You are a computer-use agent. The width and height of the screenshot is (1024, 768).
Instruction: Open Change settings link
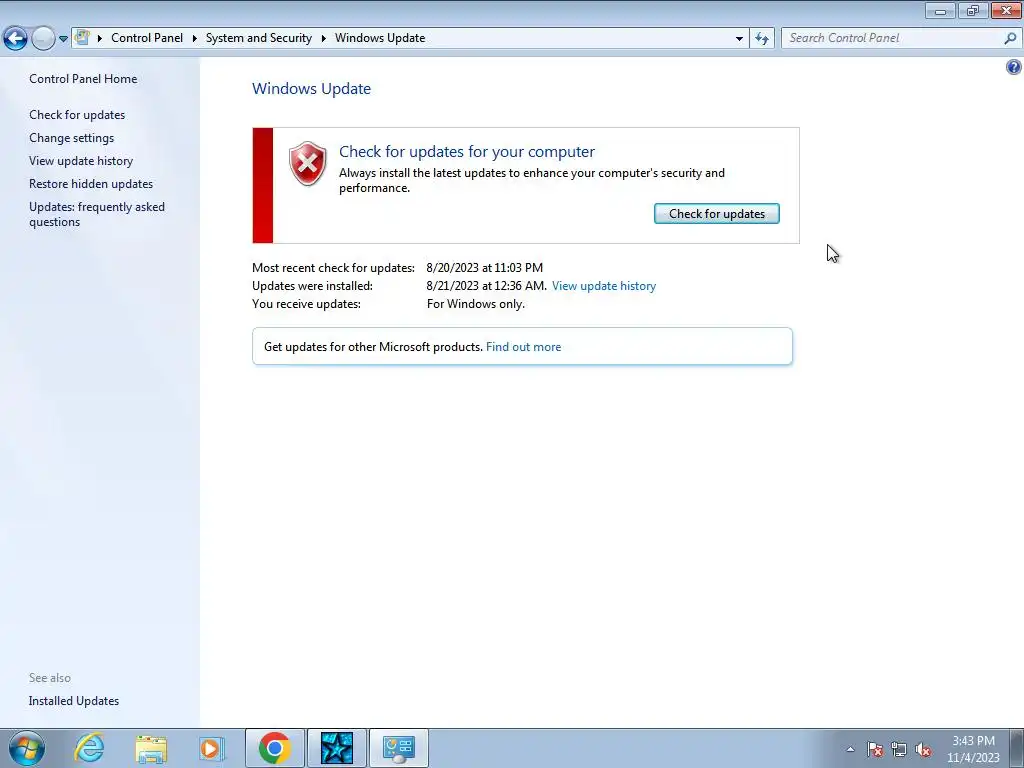(x=71, y=138)
